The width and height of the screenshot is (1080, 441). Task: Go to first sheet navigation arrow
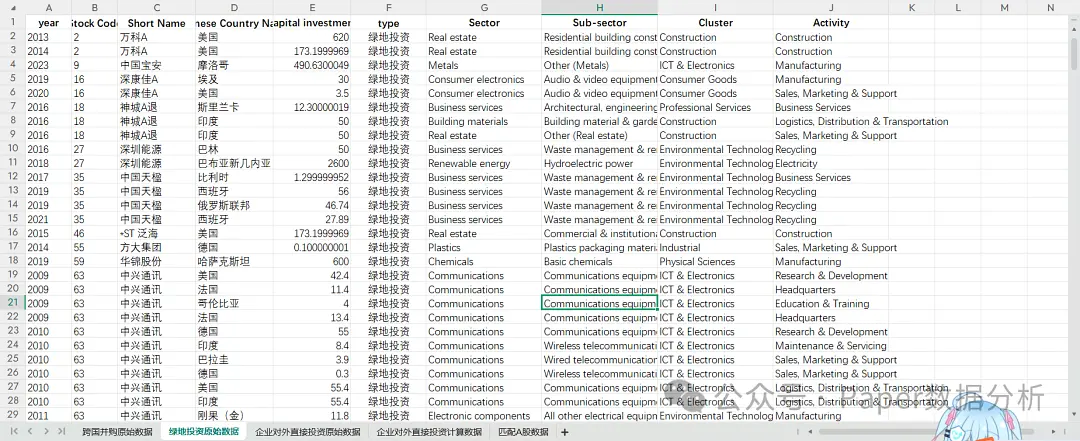coord(12,431)
